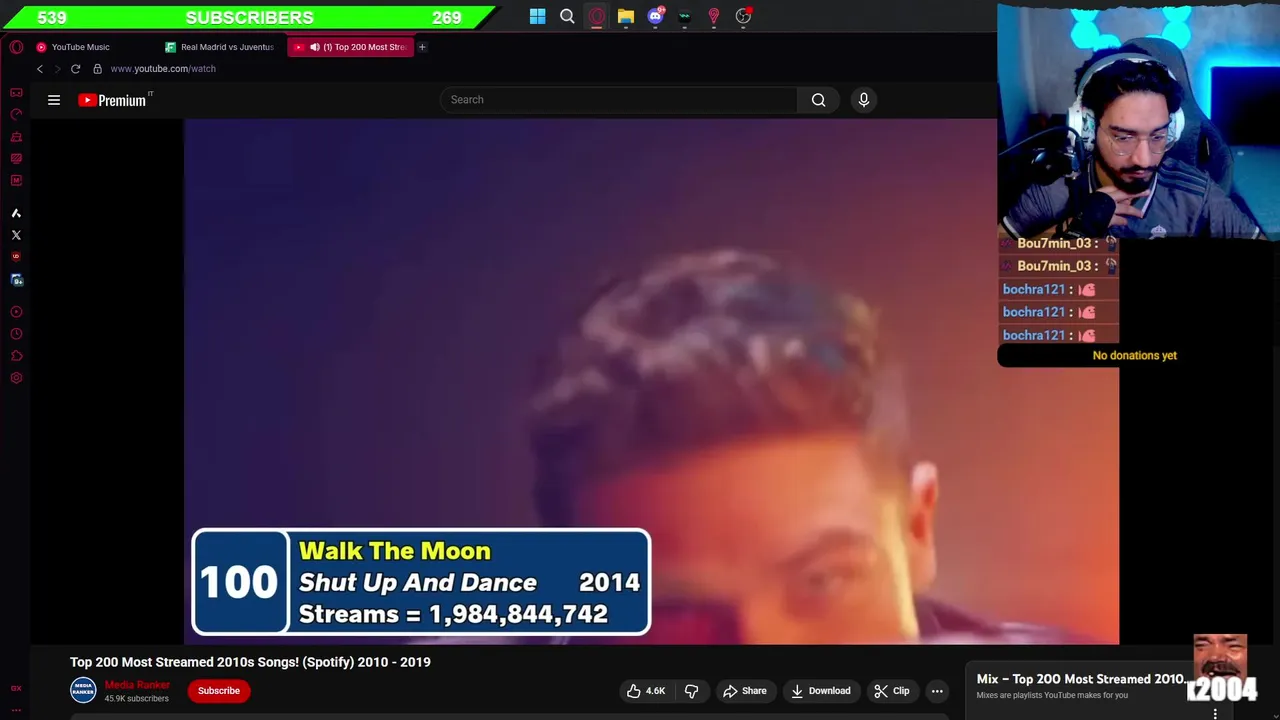Open Discord from the taskbar
The width and height of the screenshot is (1280, 720).
(655, 16)
